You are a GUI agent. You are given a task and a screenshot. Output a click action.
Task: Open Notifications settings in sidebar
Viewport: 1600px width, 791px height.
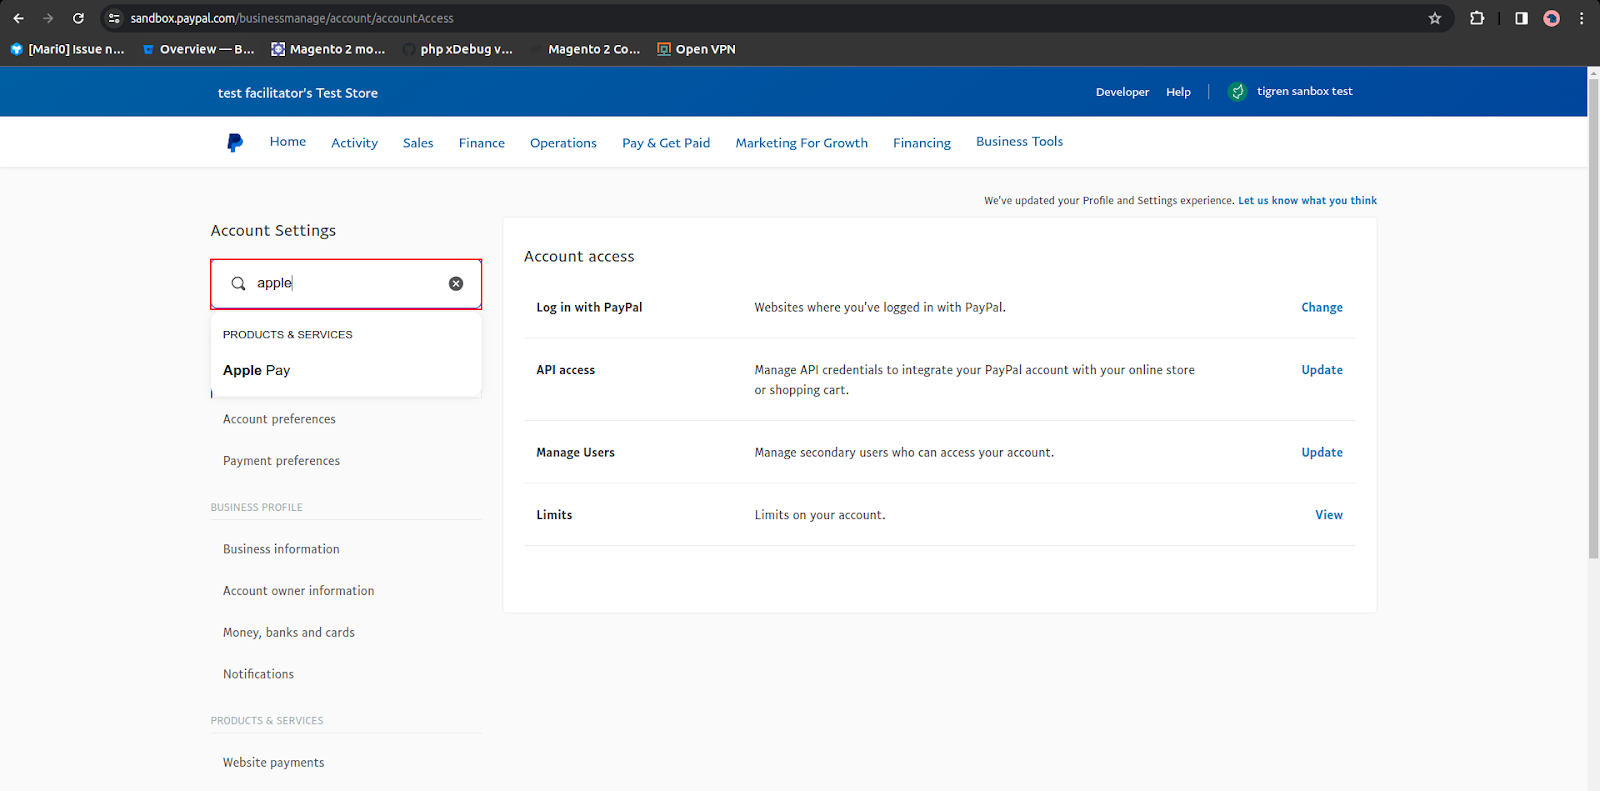coord(258,674)
